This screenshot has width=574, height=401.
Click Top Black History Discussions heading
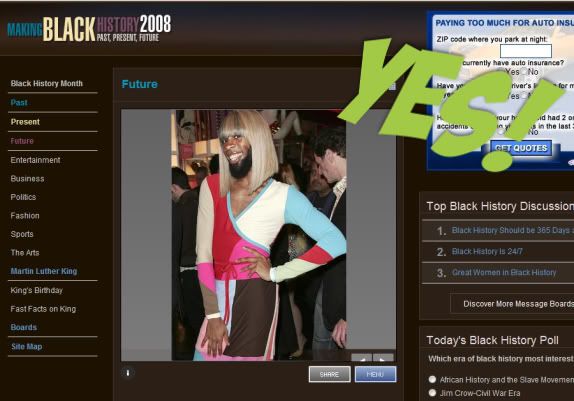[x=500, y=206]
